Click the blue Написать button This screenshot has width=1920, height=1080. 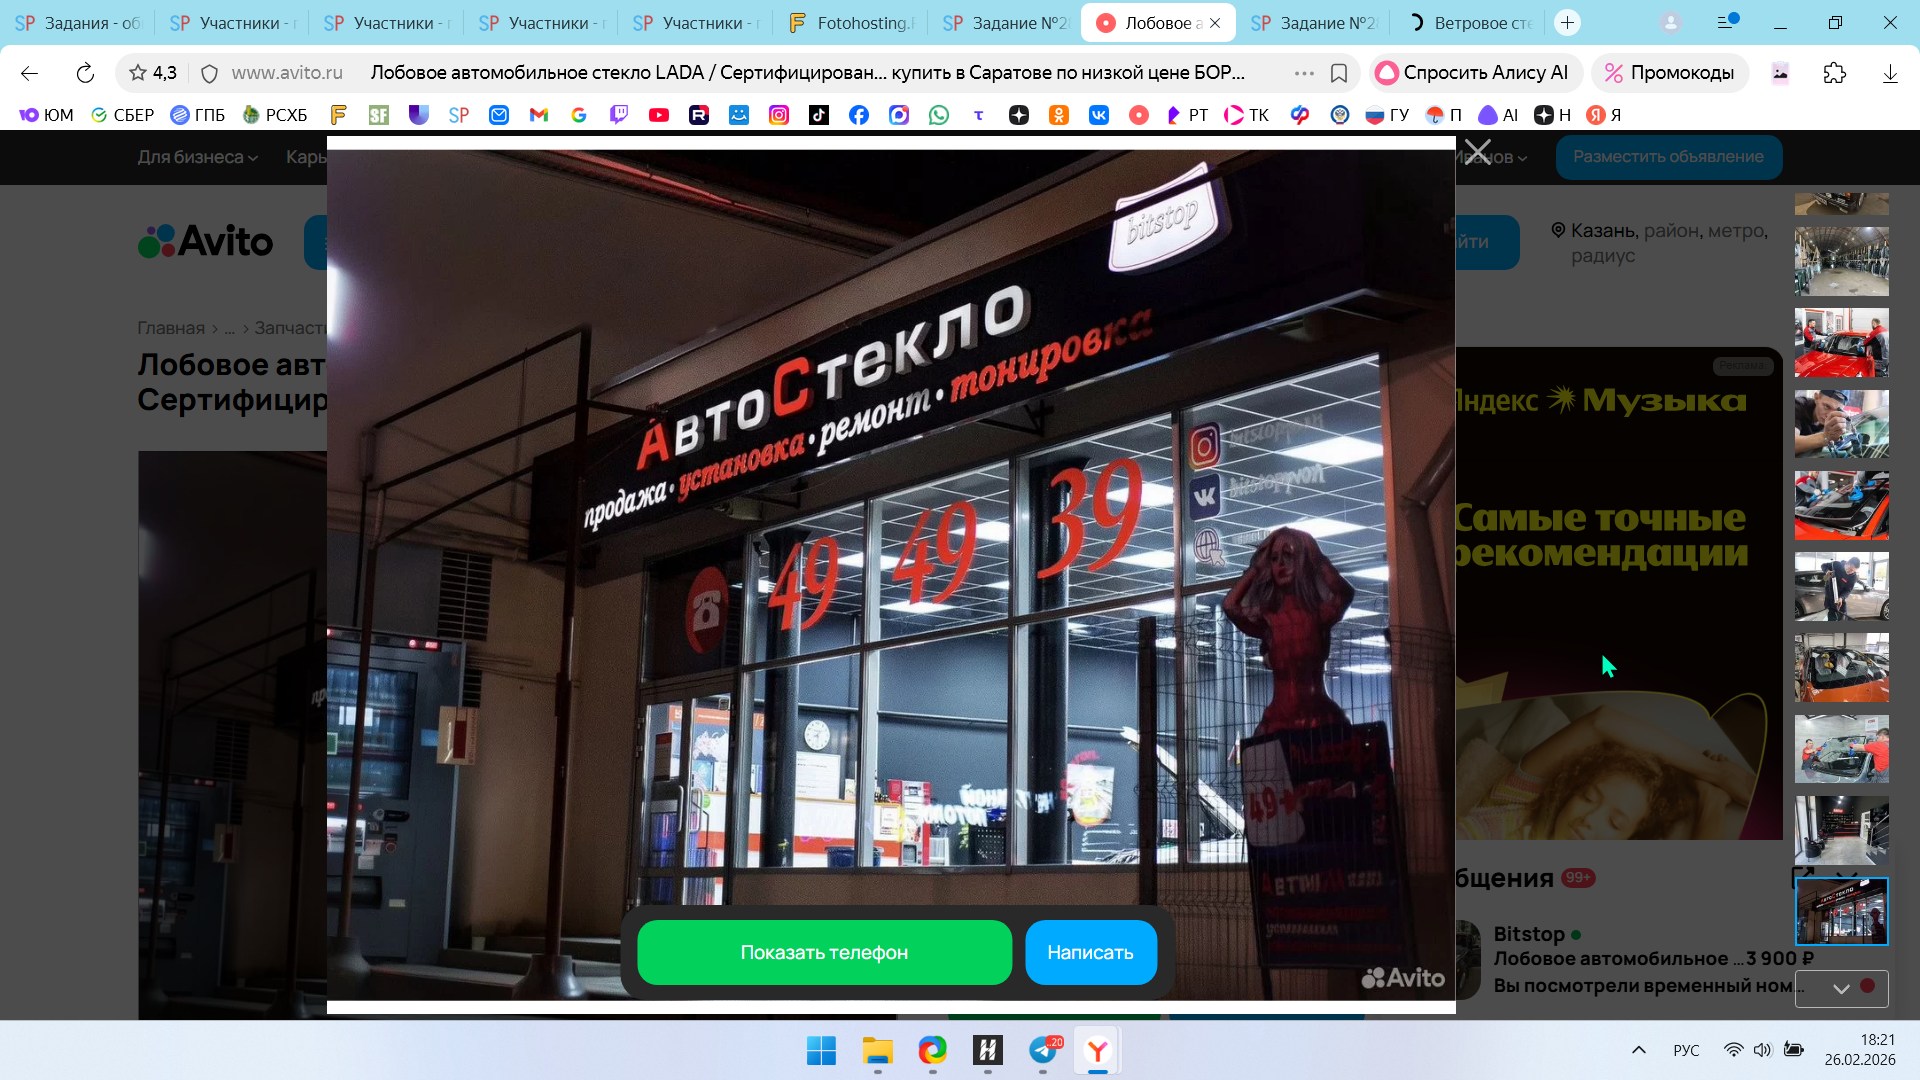tap(1090, 952)
